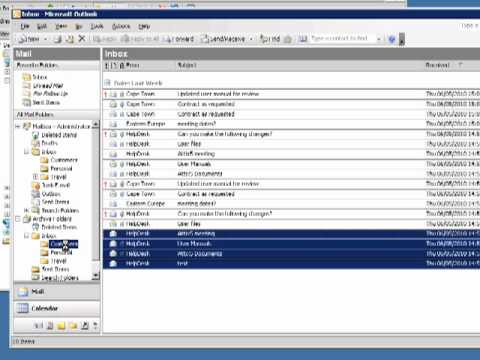Click the Shortcuts icon in navigation bottom bar
The width and height of the screenshot is (480, 360).
pyautogui.click(x=85, y=326)
